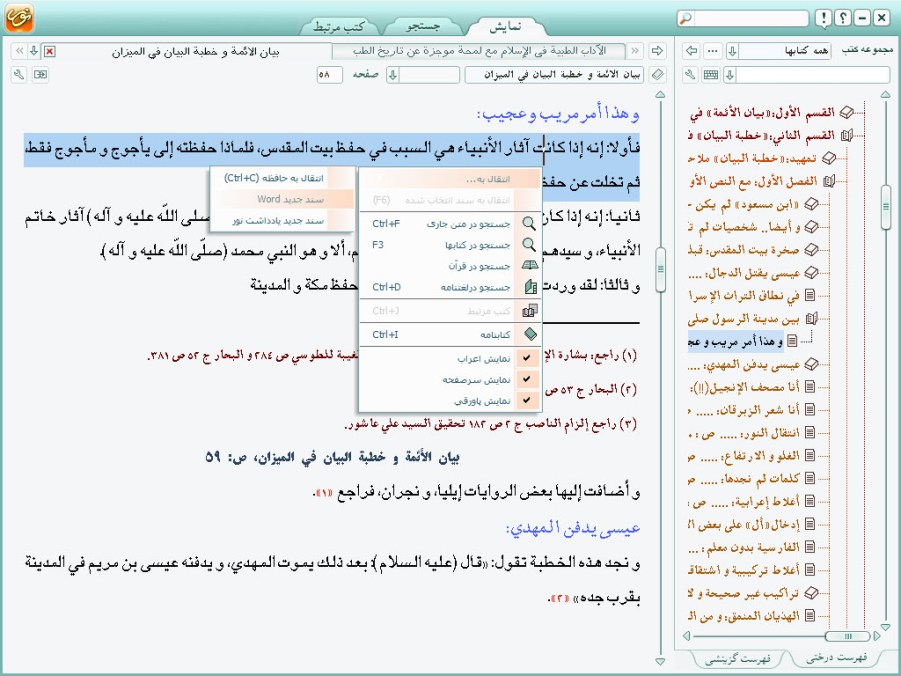Collapse الفصل الأول مع النص tree node
This screenshot has width=901, height=676.
coord(829,182)
